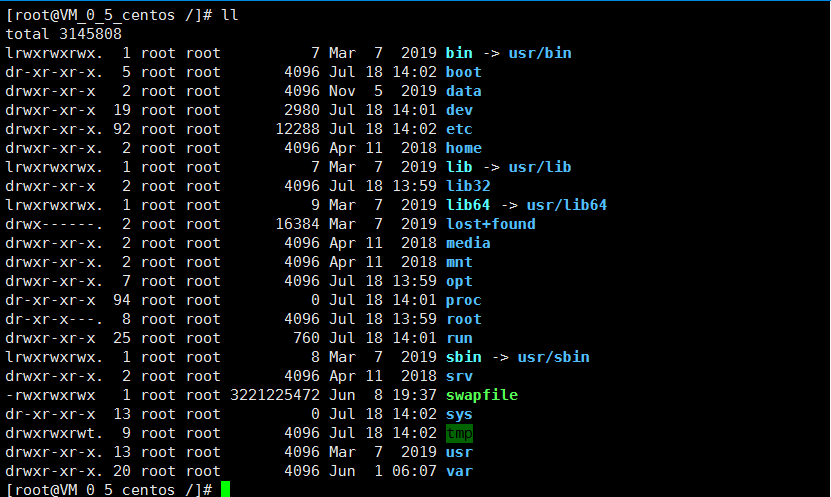Select the boot directory name

(464, 72)
